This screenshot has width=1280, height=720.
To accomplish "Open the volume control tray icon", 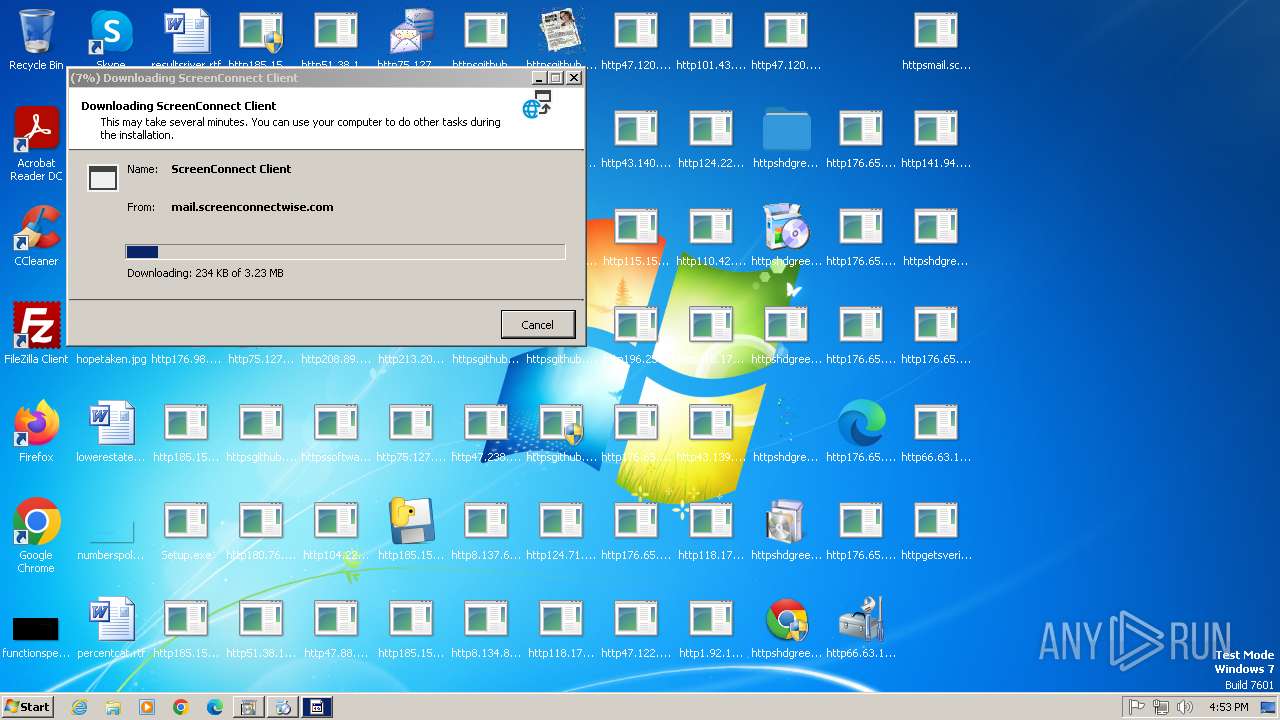I will pyautogui.click(x=1185, y=707).
